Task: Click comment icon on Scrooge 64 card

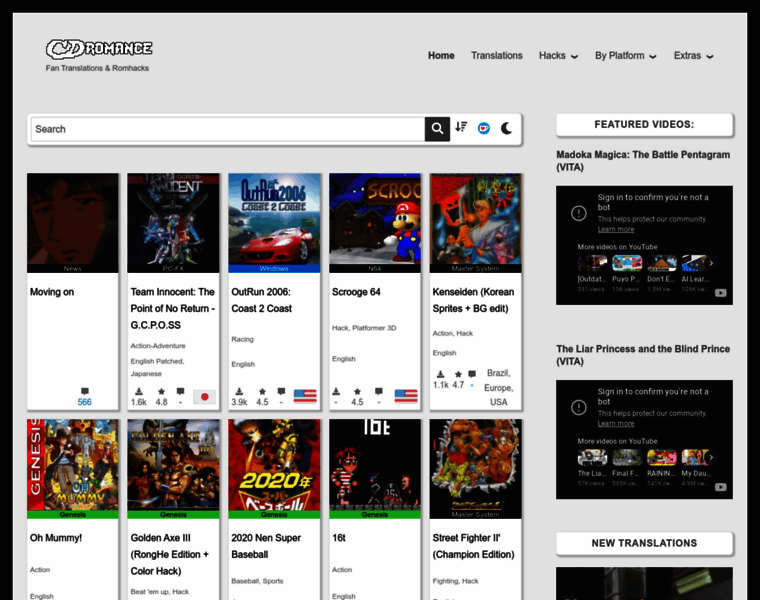Action: click(379, 391)
